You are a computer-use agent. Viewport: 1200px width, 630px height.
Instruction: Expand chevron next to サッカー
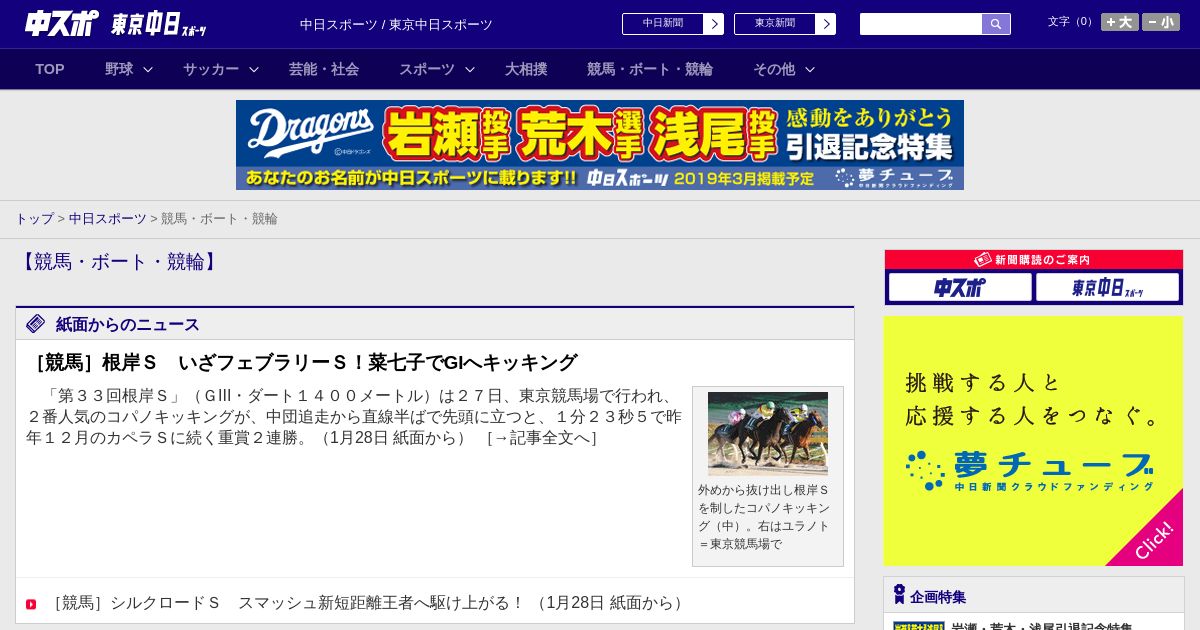click(254, 69)
